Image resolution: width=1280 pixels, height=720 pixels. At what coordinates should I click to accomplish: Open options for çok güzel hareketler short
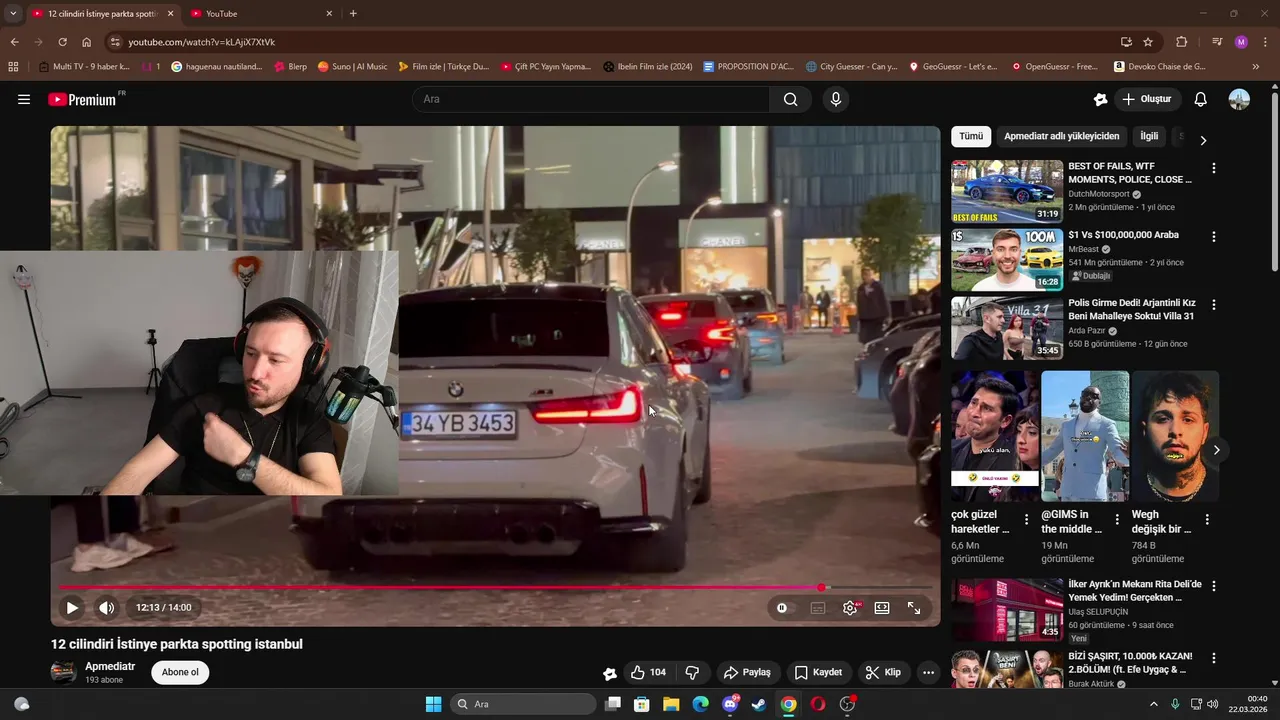tap(1026, 520)
